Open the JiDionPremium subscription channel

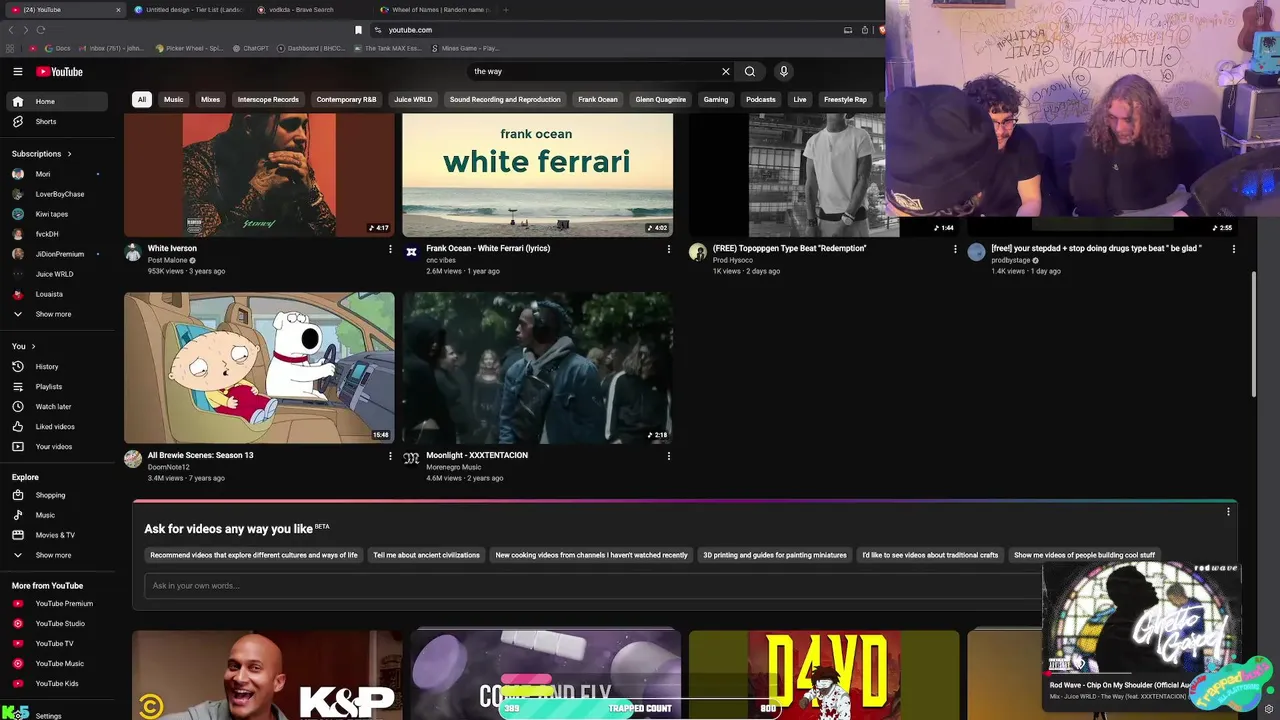point(58,254)
